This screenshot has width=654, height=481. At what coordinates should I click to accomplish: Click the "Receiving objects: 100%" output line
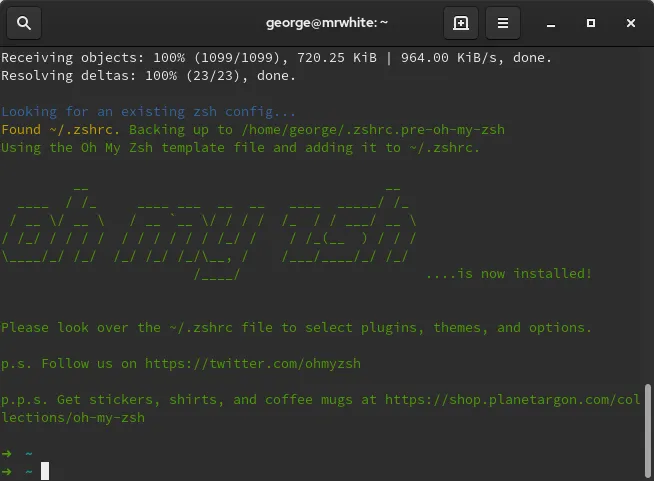(276, 57)
